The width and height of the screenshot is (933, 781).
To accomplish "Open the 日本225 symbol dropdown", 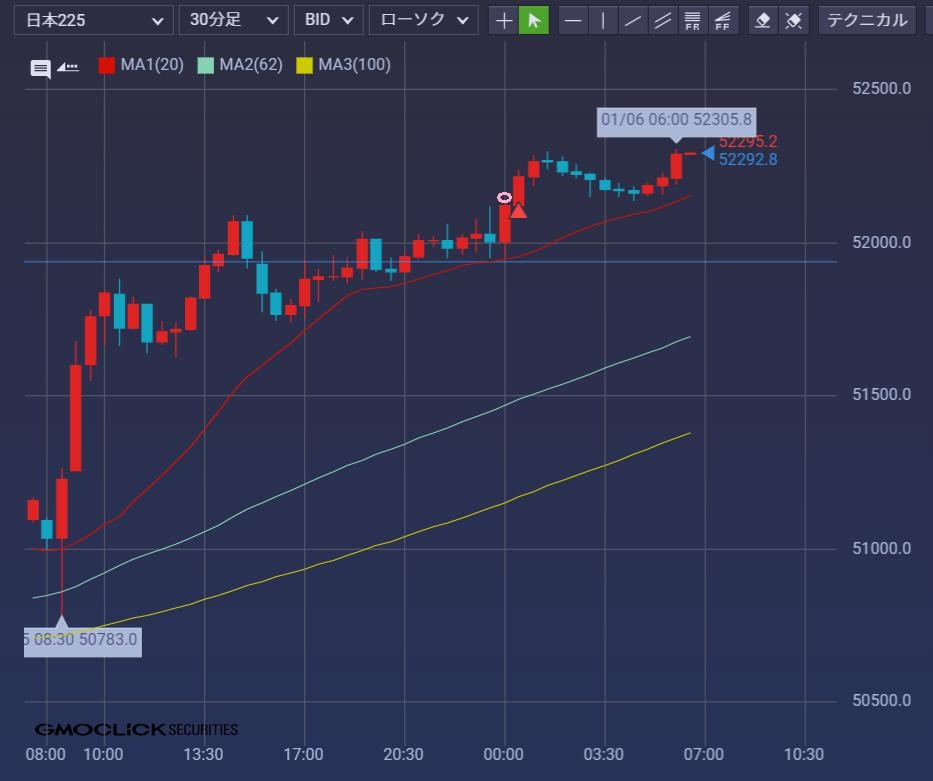I will tap(93, 20).
